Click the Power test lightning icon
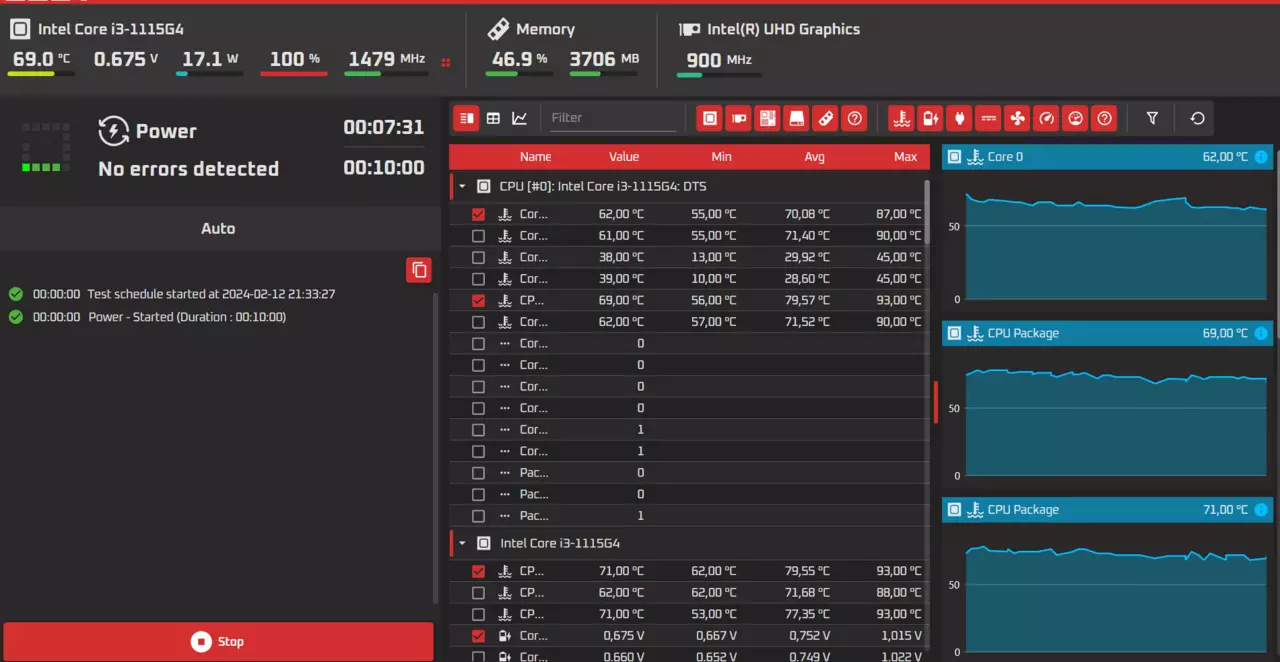The height and width of the screenshot is (662, 1280). pyautogui.click(x=114, y=131)
